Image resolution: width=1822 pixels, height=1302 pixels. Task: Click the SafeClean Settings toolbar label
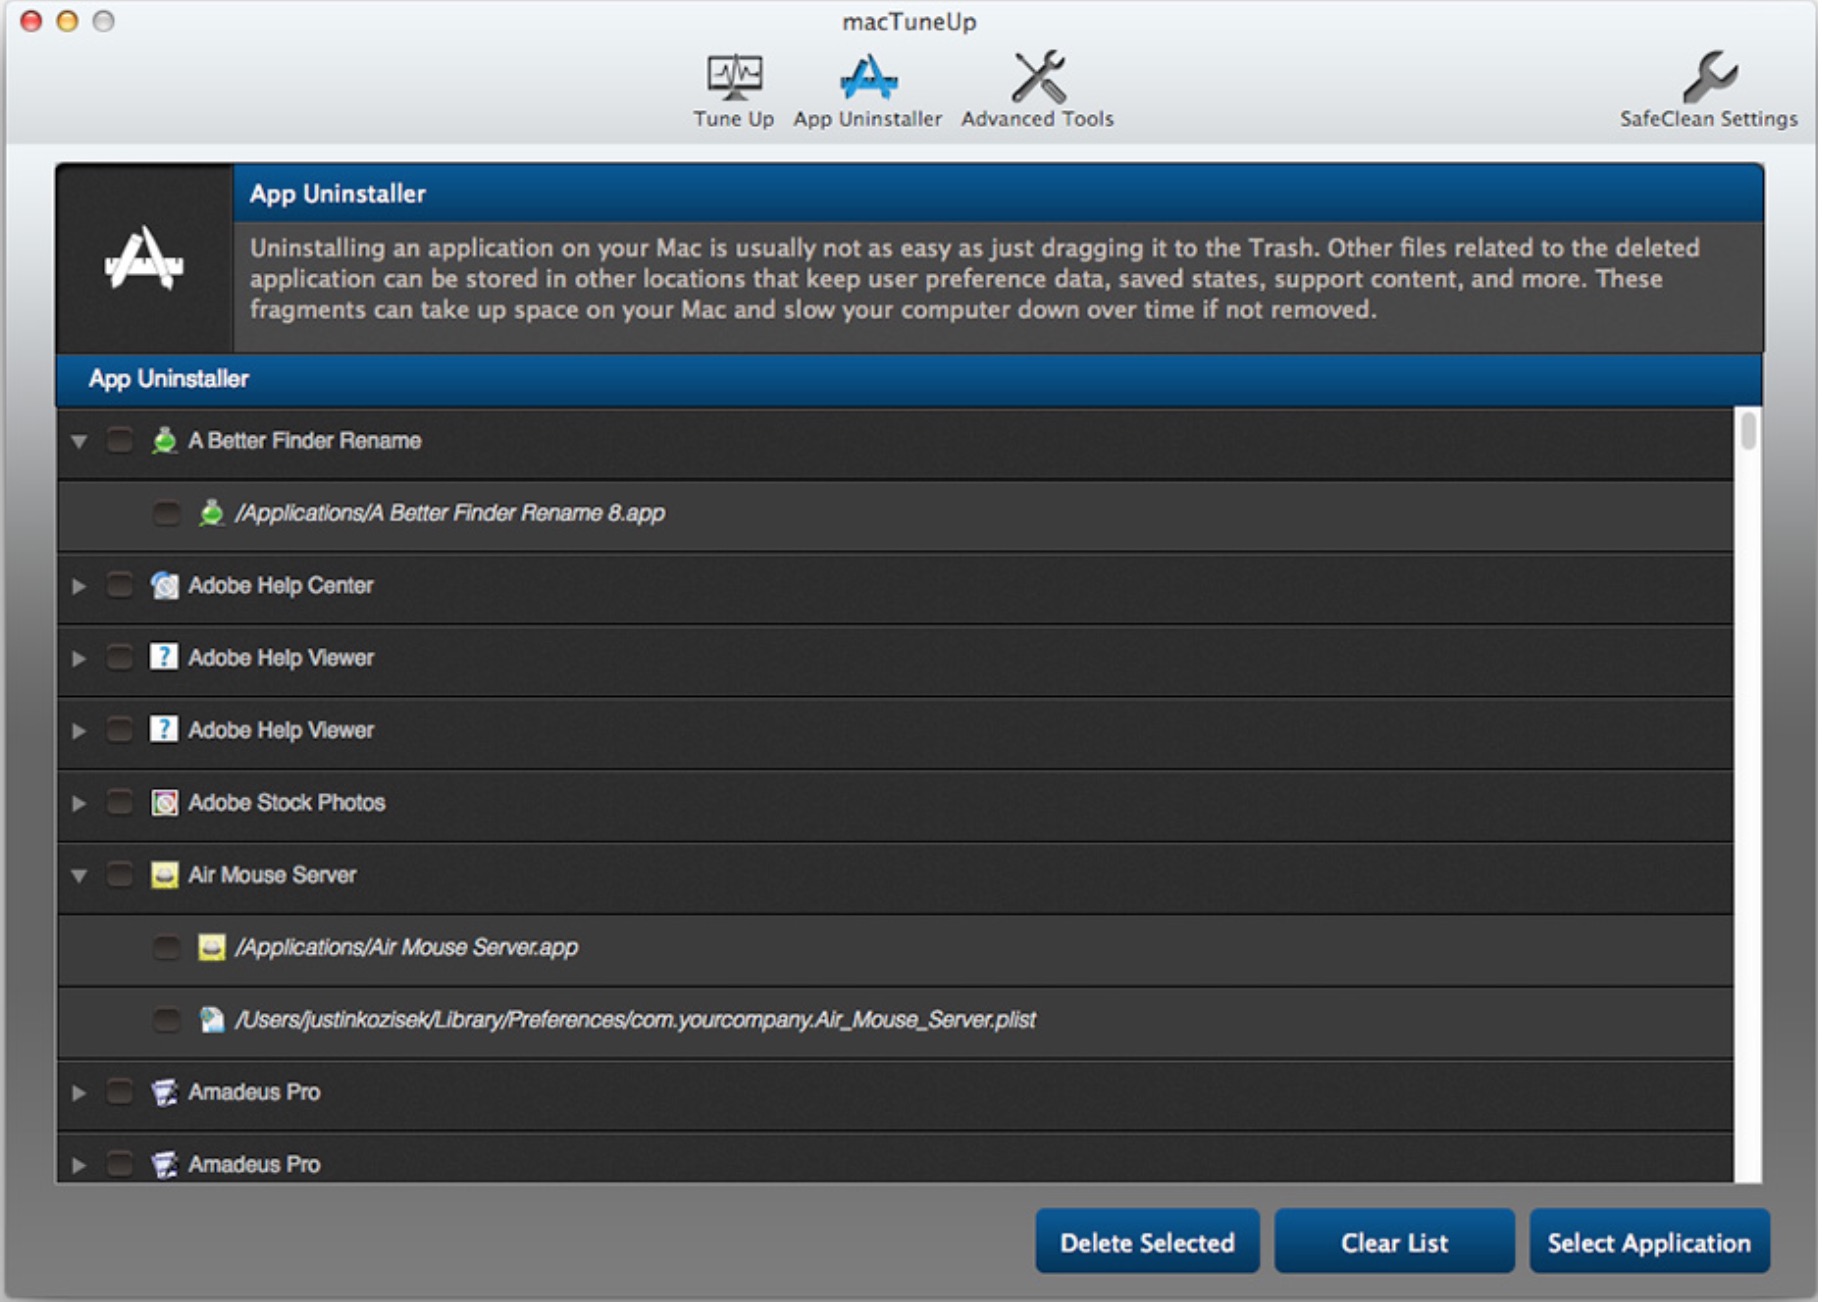[x=1709, y=119]
